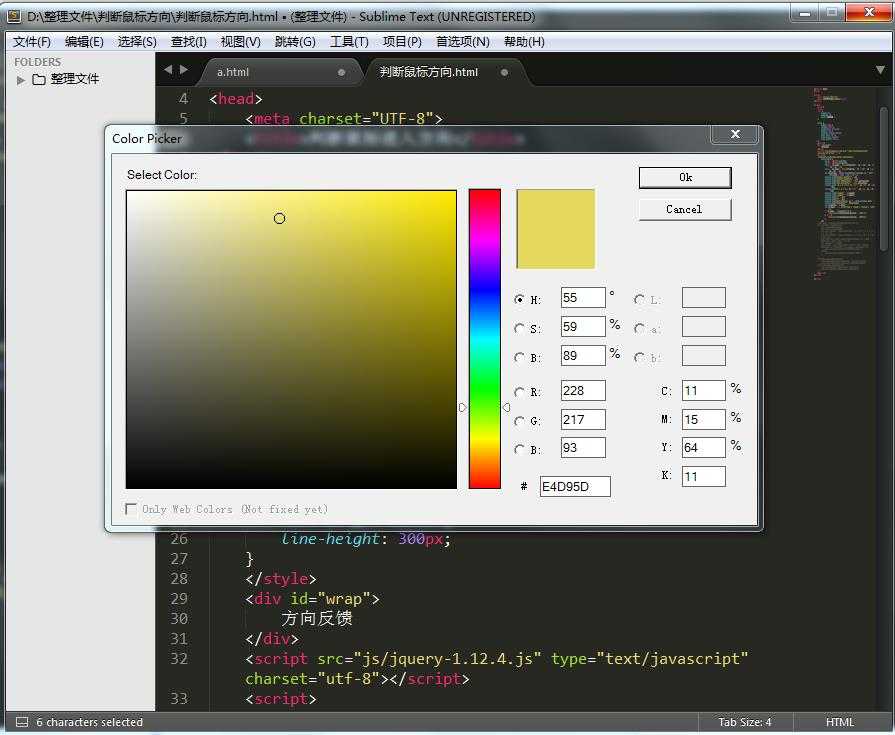Switch to the a.html tab
This screenshot has height=735, width=895.
click(280, 72)
